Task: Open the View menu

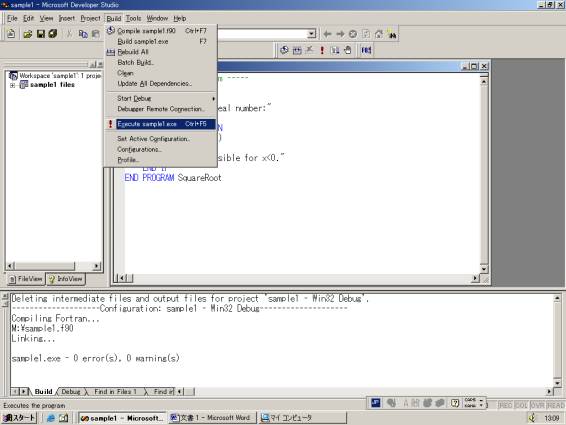Action: coord(46,18)
